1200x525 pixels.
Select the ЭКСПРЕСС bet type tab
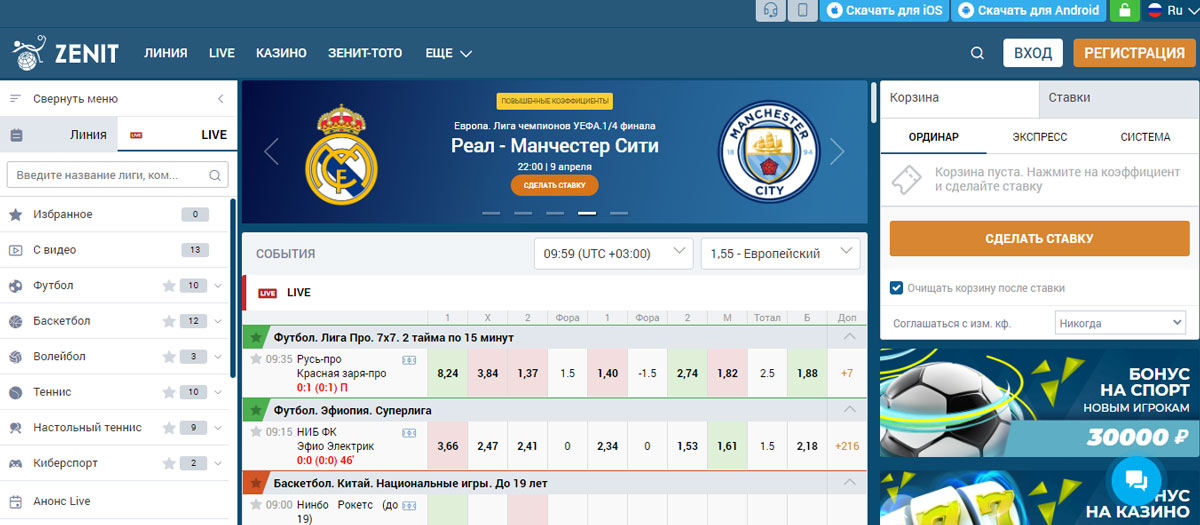coord(1039,137)
